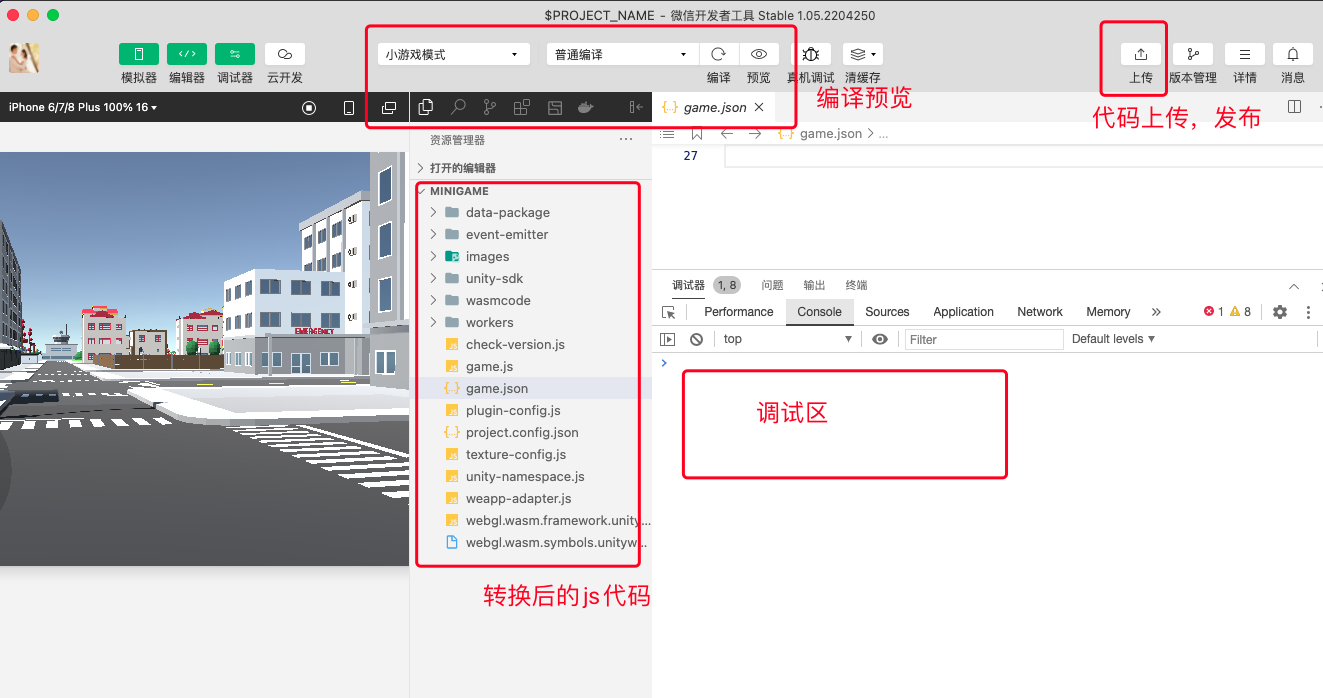Image resolution: width=1323 pixels, height=698 pixels.
Task: Switch to the Network devtools tab
Action: click(x=1040, y=312)
